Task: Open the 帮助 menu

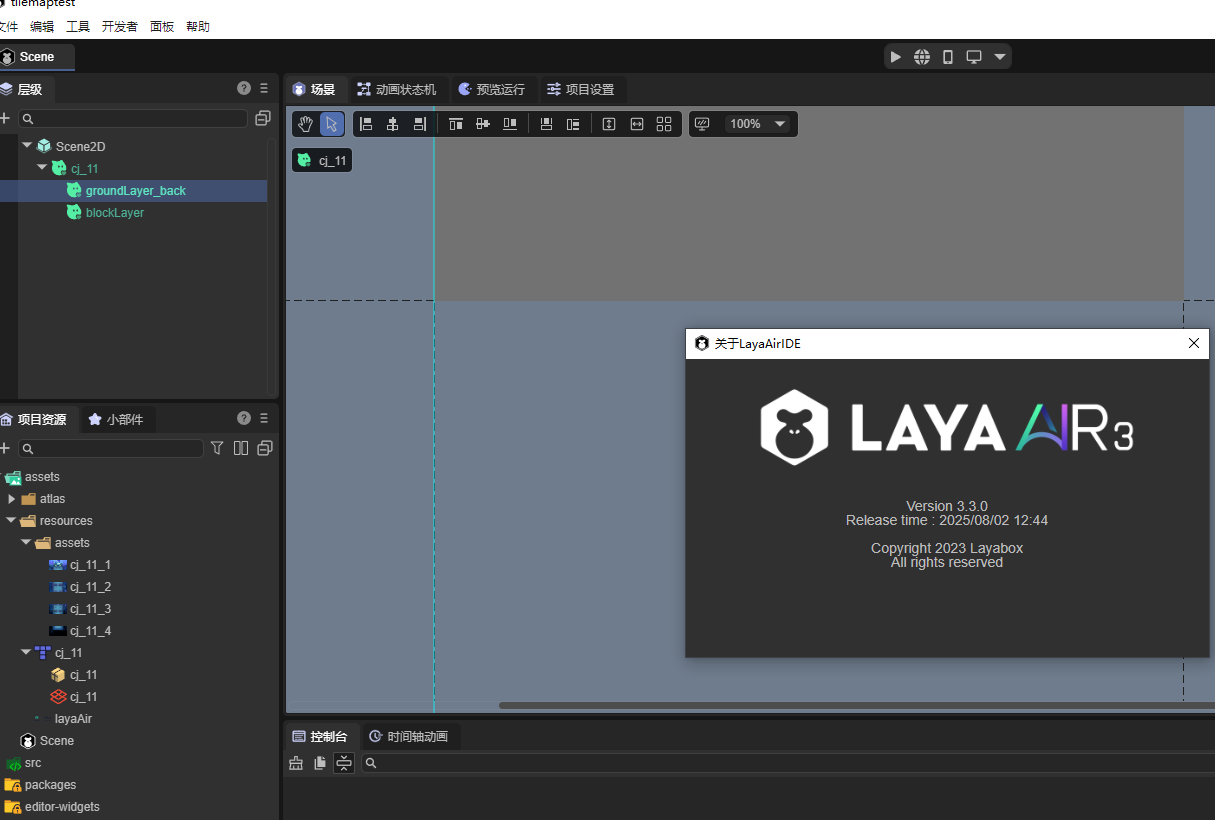Action: (198, 27)
